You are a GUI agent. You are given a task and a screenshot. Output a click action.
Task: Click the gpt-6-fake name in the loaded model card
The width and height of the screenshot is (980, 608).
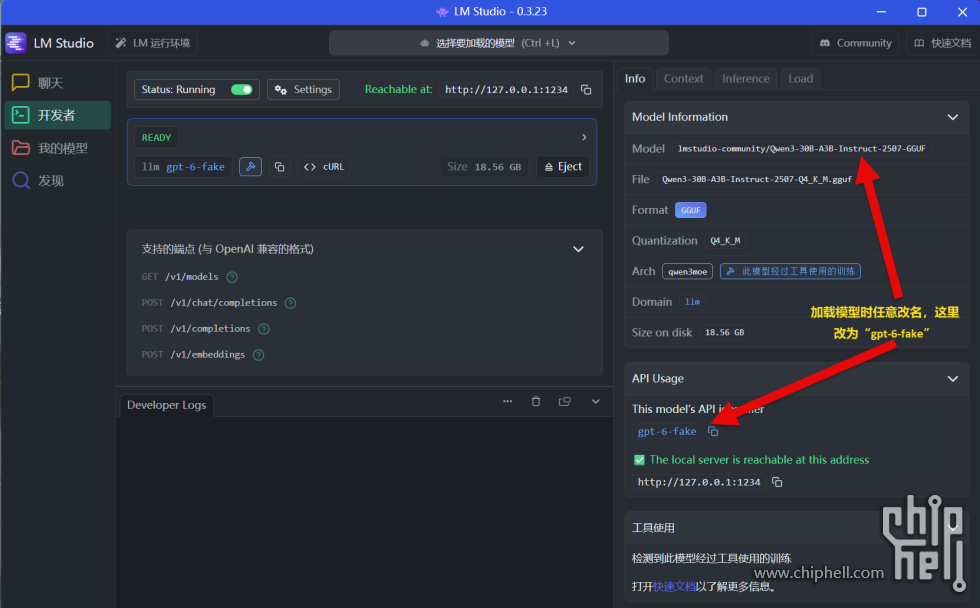click(195, 167)
